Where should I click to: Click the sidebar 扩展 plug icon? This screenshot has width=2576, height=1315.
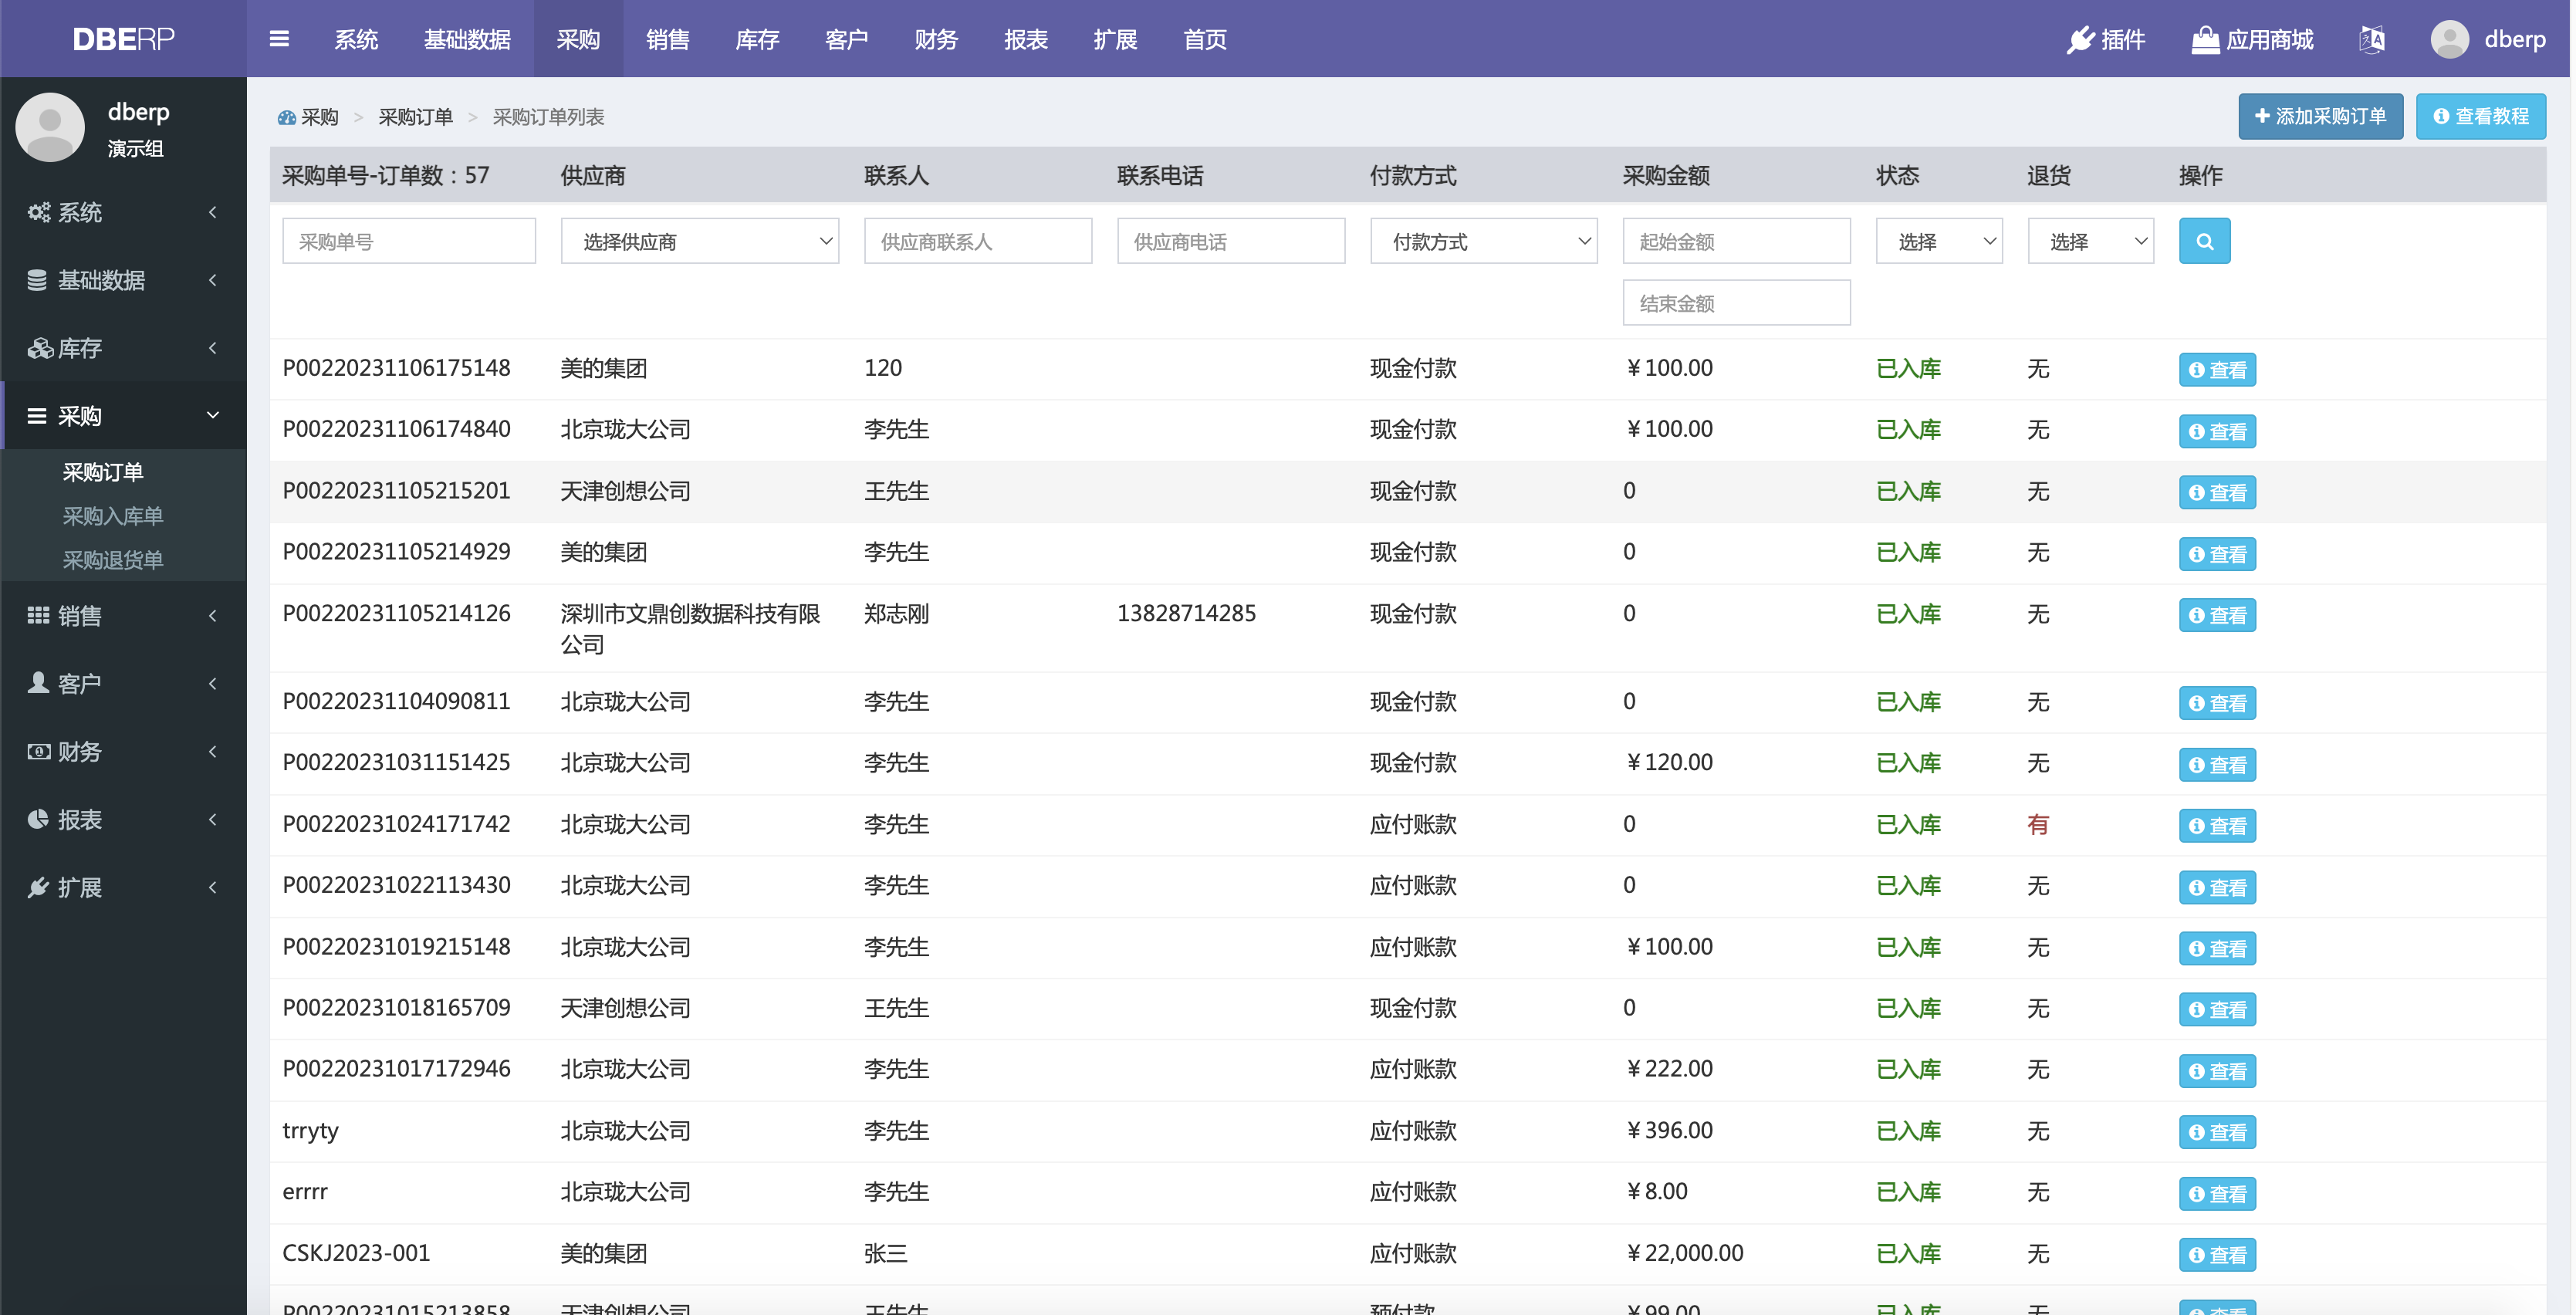[38, 887]
